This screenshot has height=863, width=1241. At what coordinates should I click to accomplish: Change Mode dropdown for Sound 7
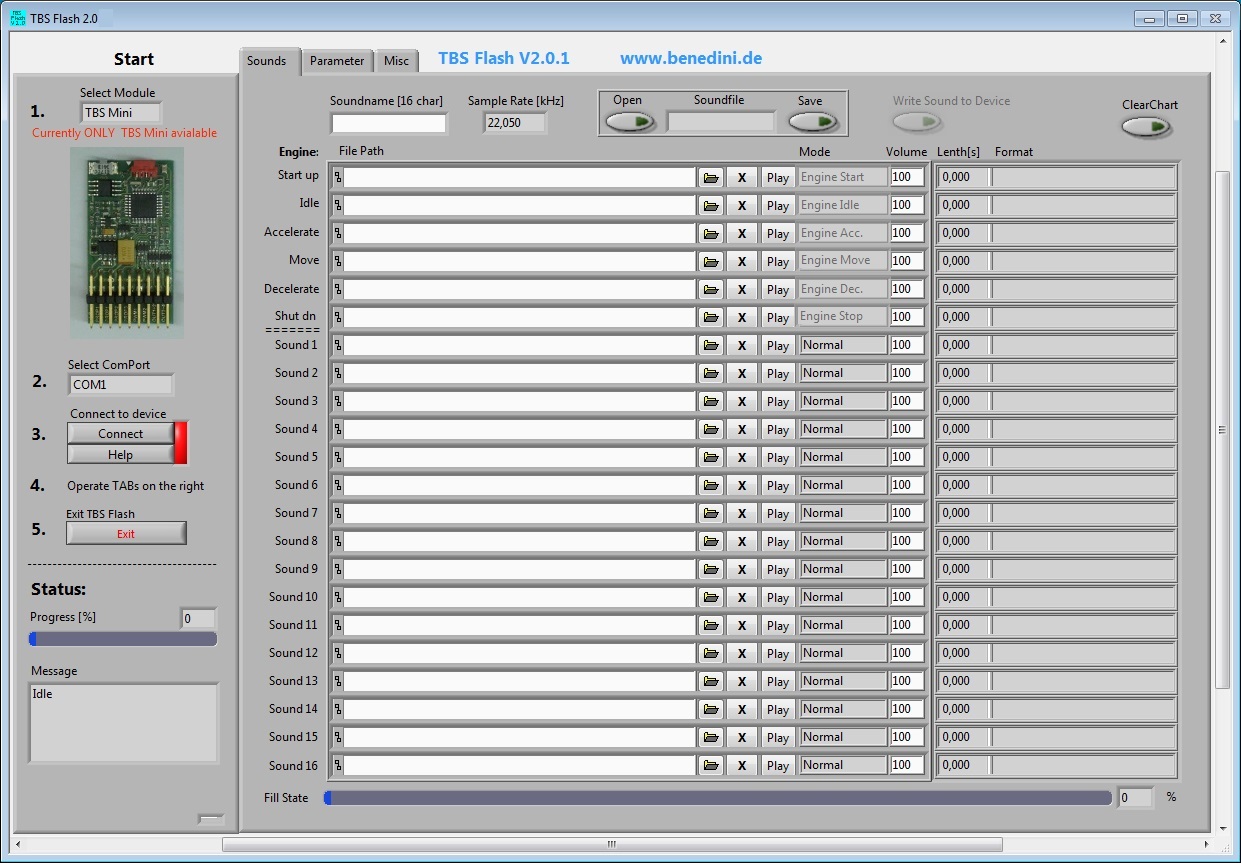[x=843, y=513]
